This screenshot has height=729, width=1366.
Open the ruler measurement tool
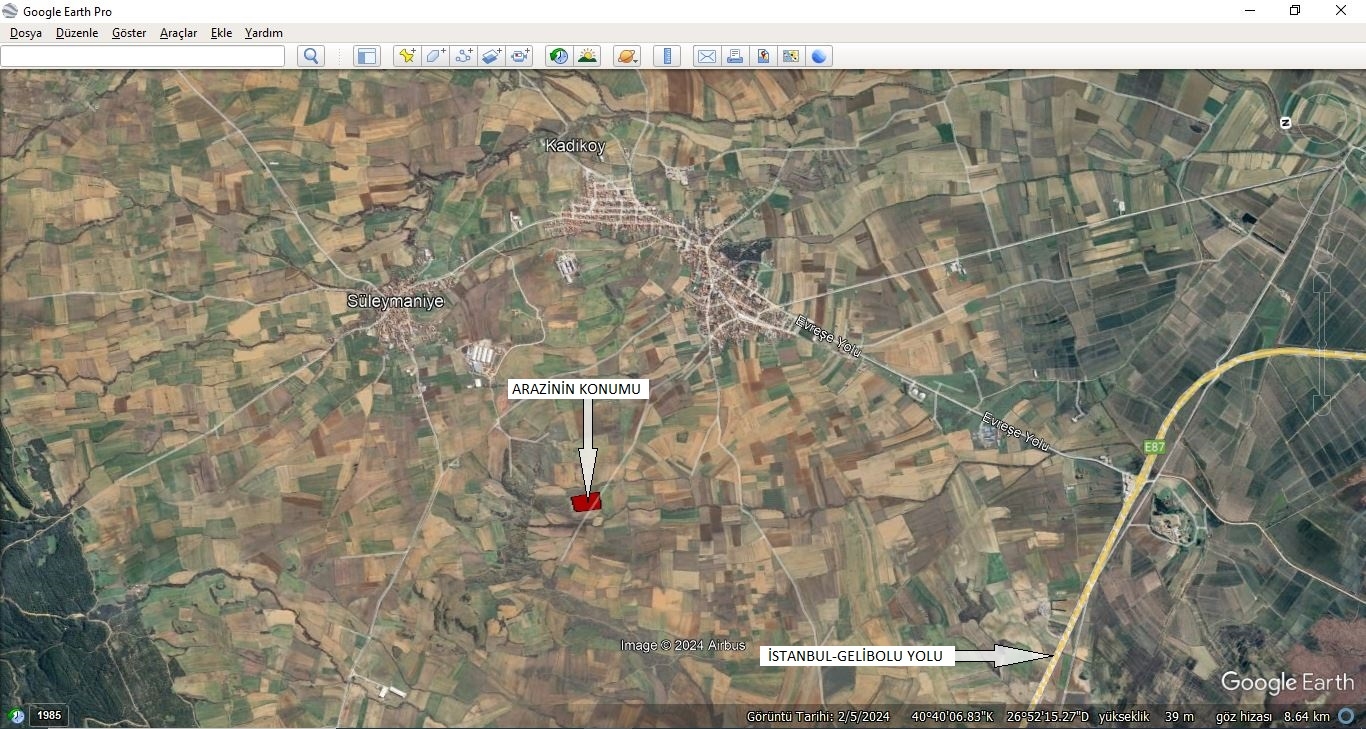(667, 56)
